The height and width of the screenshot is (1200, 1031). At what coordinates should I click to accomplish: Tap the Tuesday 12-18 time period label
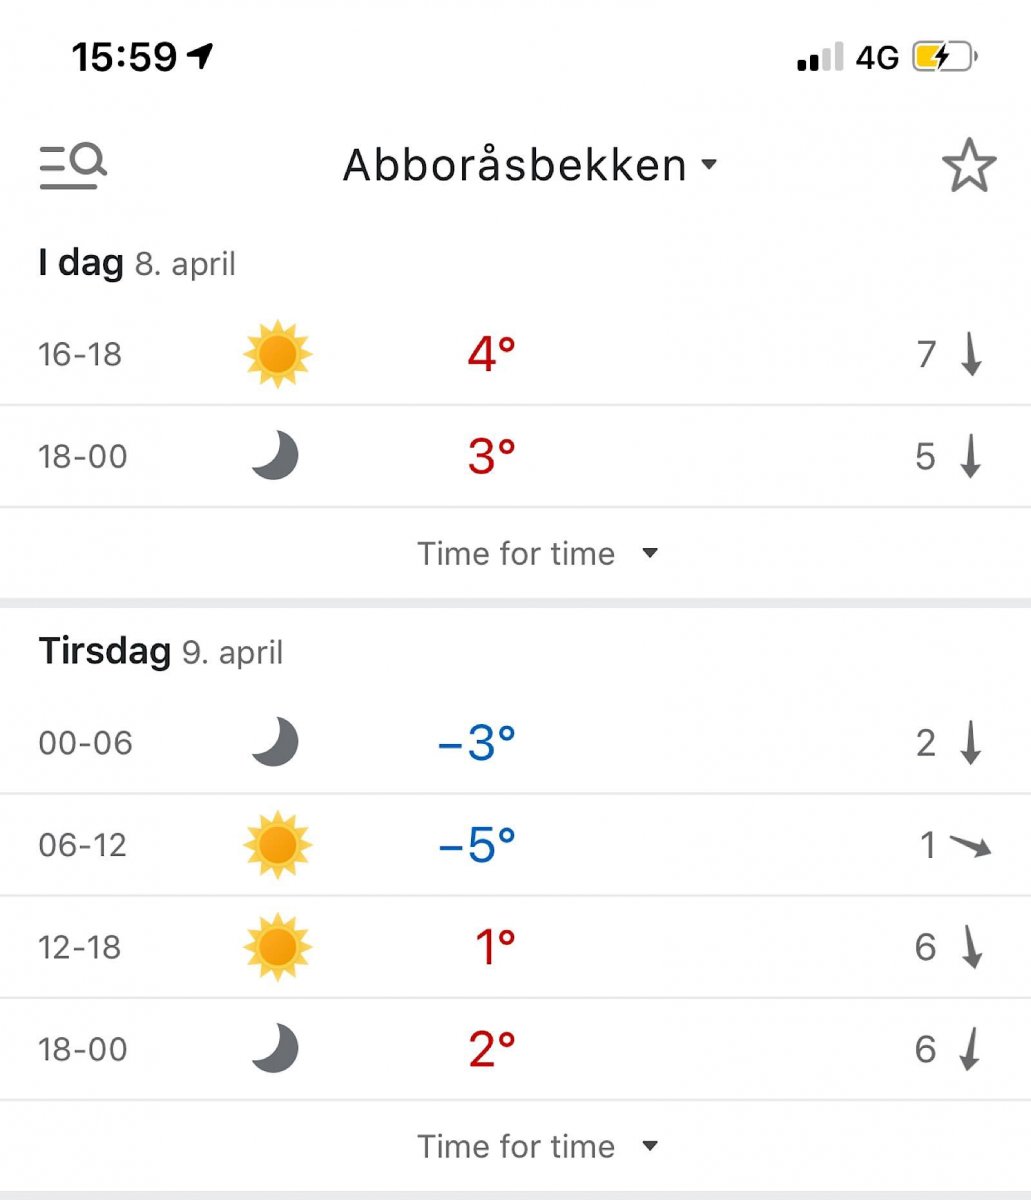coord(80,947)
